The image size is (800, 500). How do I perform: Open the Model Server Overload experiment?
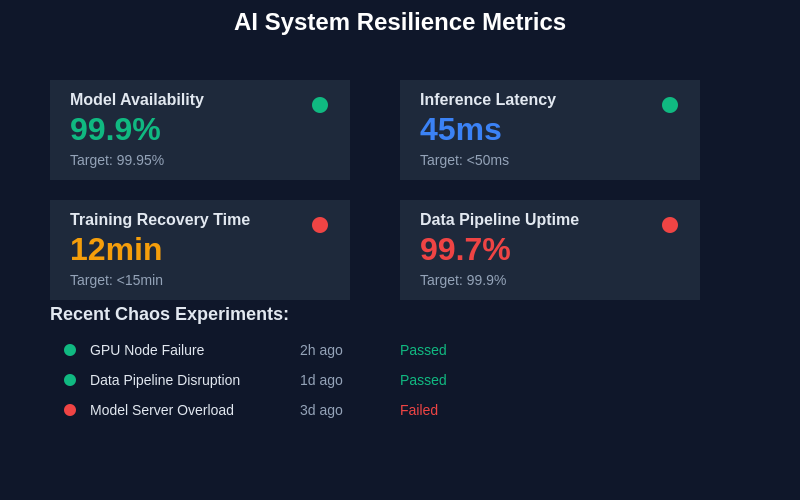[x=162, y=410]
